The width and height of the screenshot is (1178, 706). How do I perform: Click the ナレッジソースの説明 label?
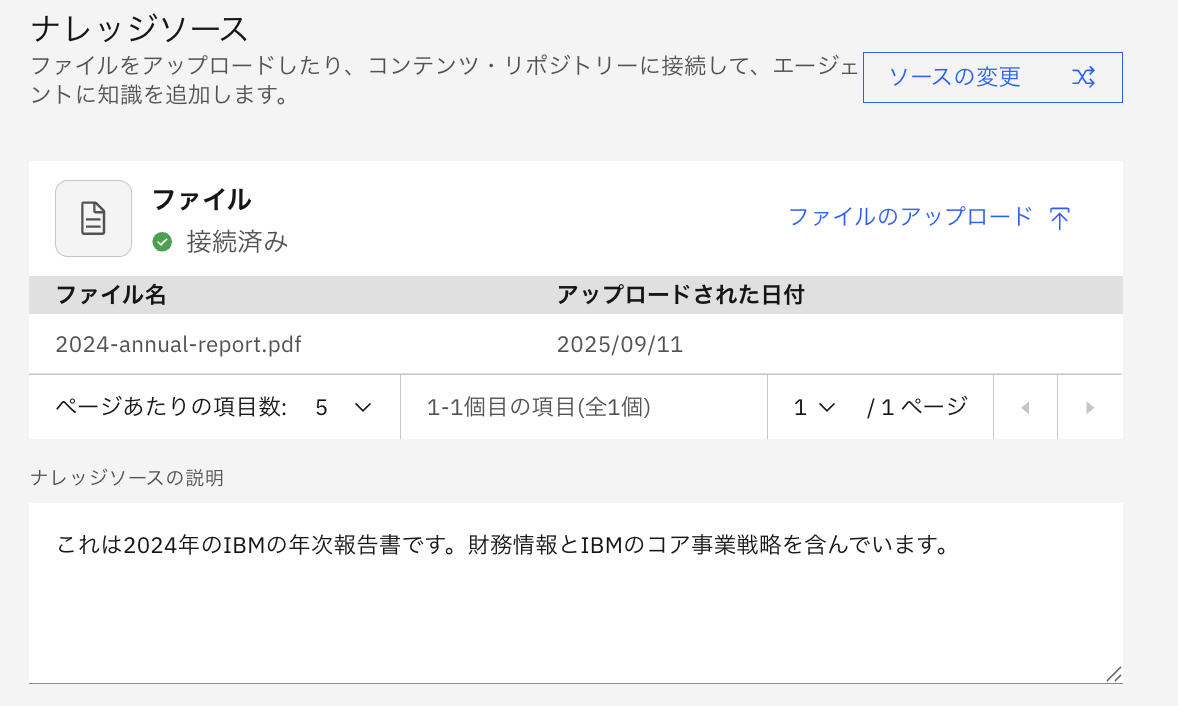tap(127, 478)
